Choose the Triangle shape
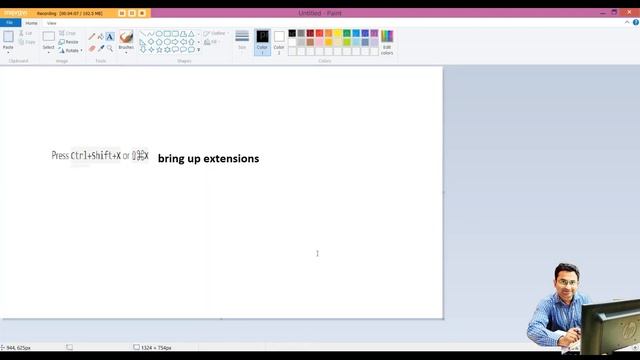This screenshot has width=640, height=360. (191, 34)
